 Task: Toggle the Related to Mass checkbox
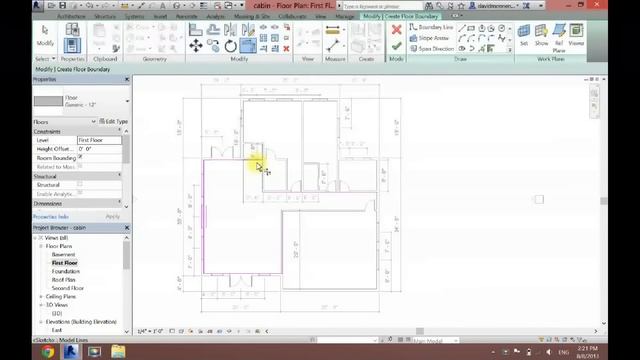tap(80, 166)
